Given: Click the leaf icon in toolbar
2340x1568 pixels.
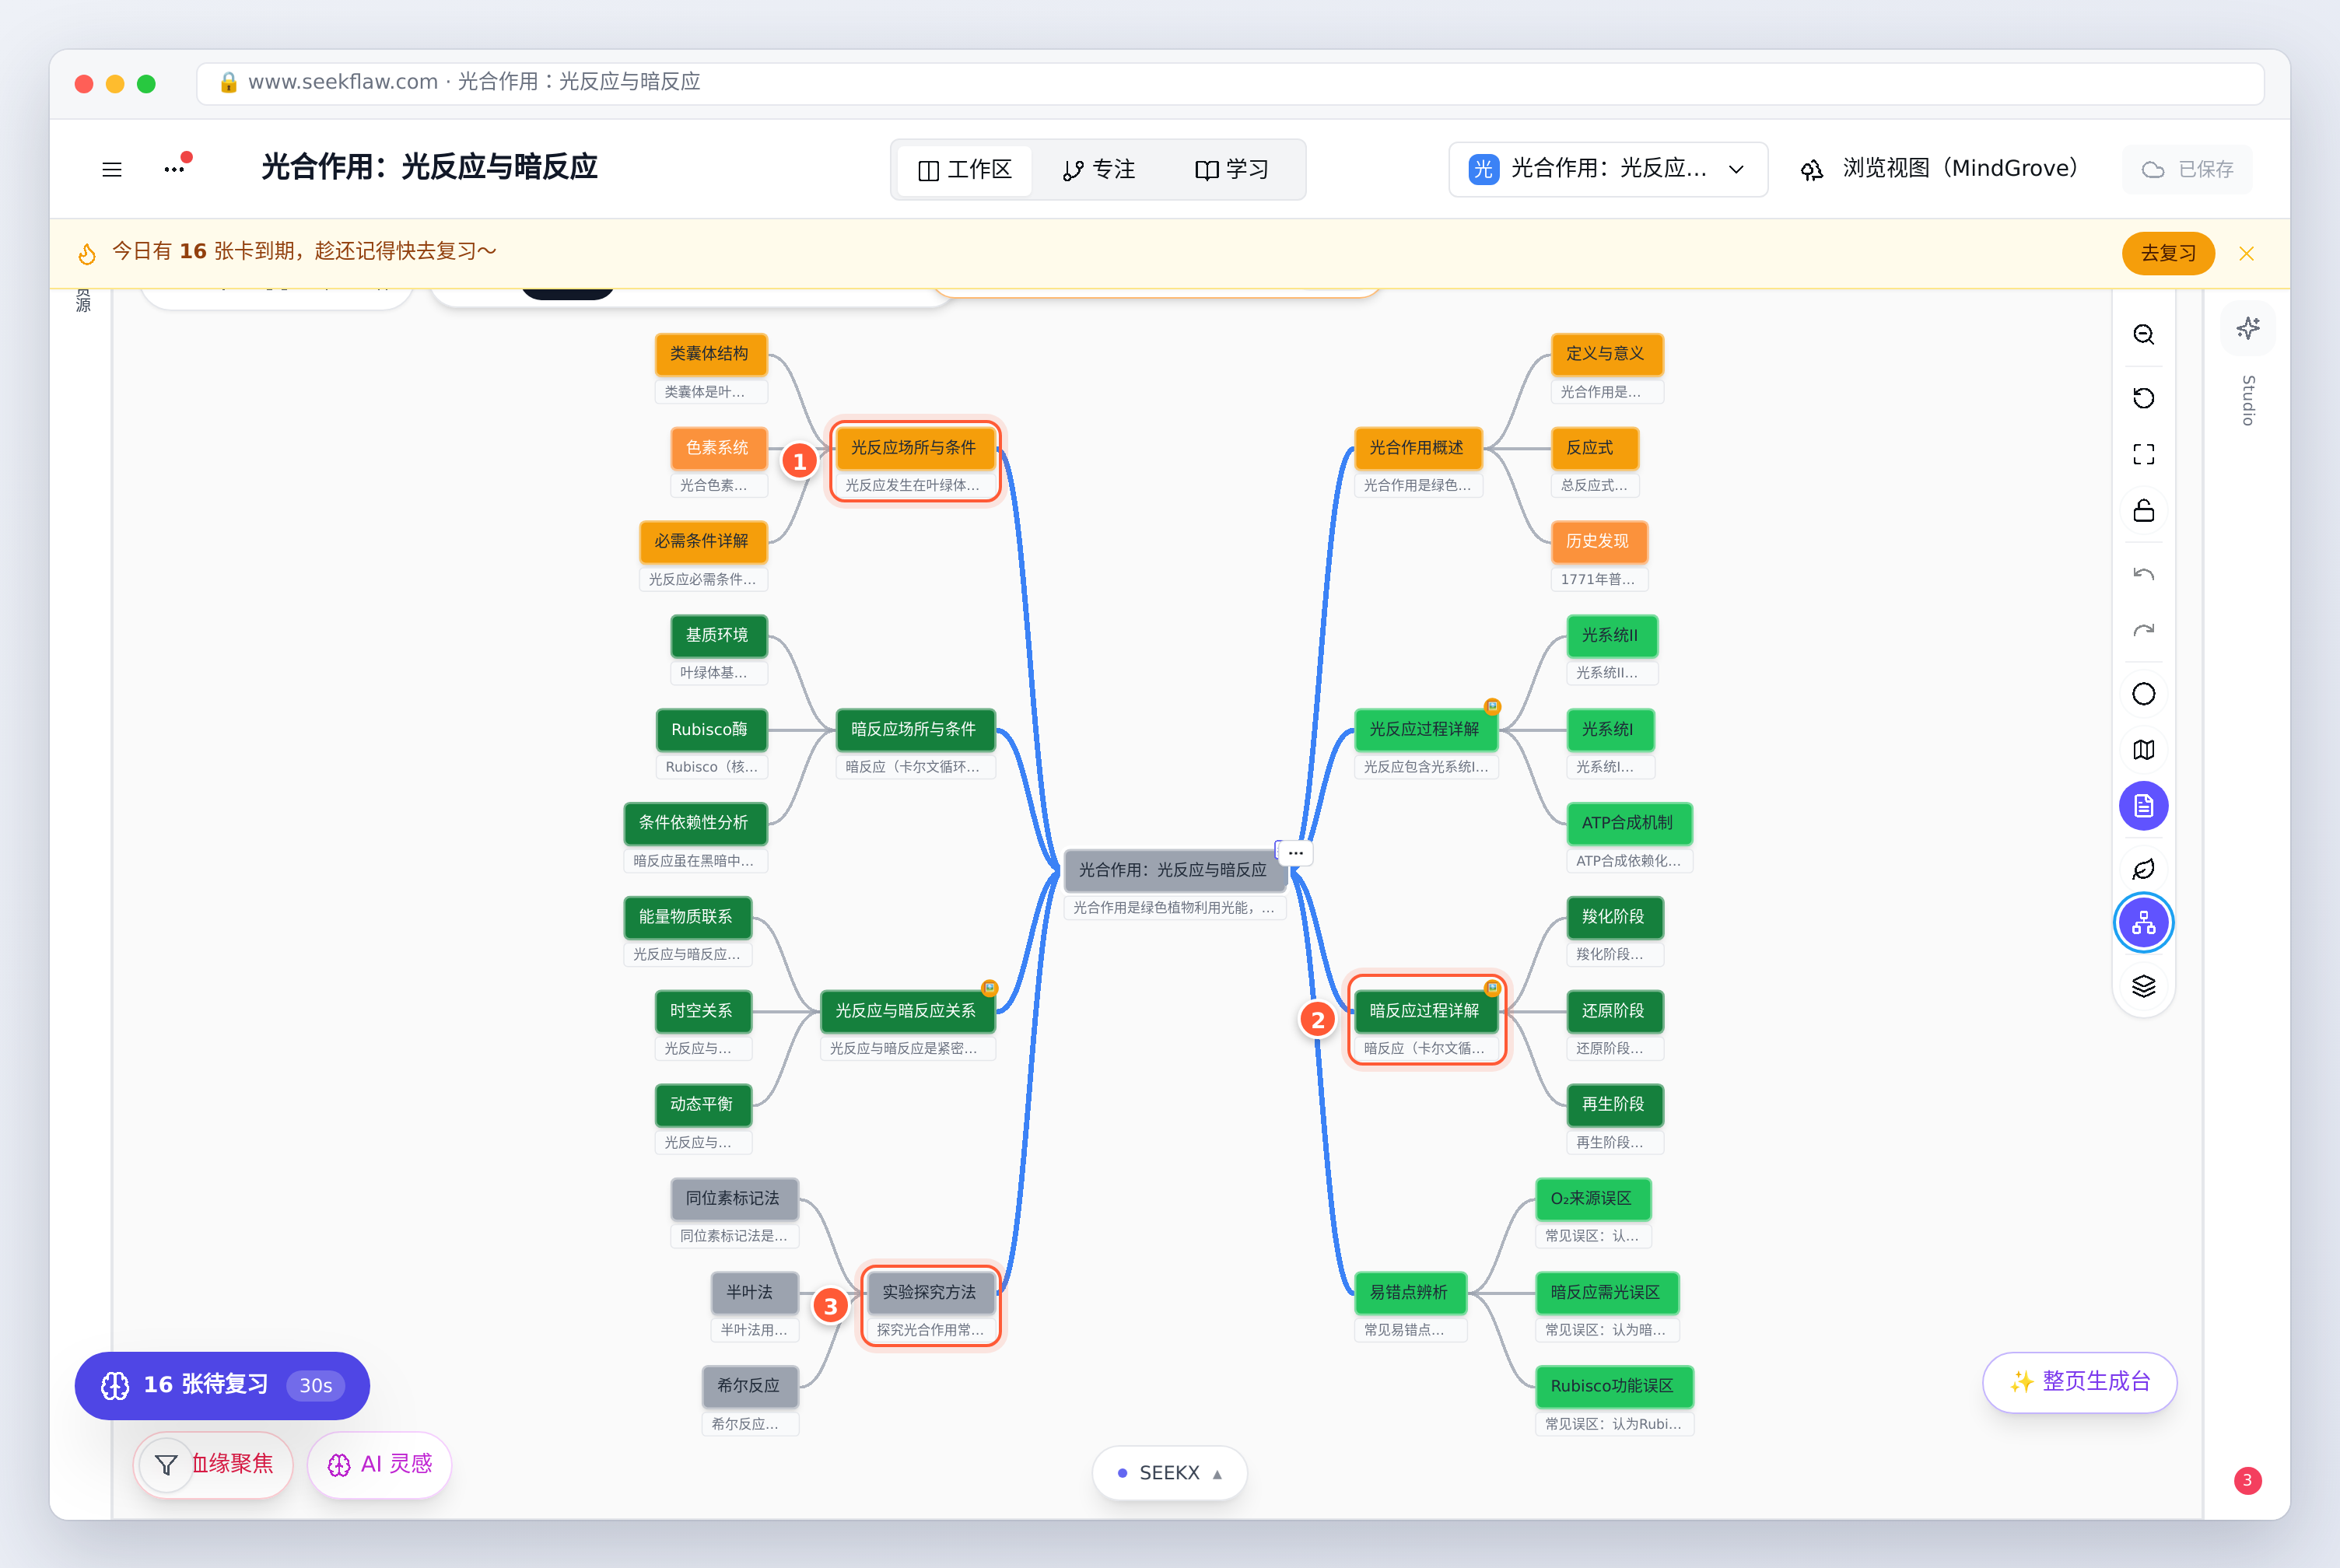Looking at the screenshot, I should pyautogui.click(x=2143, y=868).
